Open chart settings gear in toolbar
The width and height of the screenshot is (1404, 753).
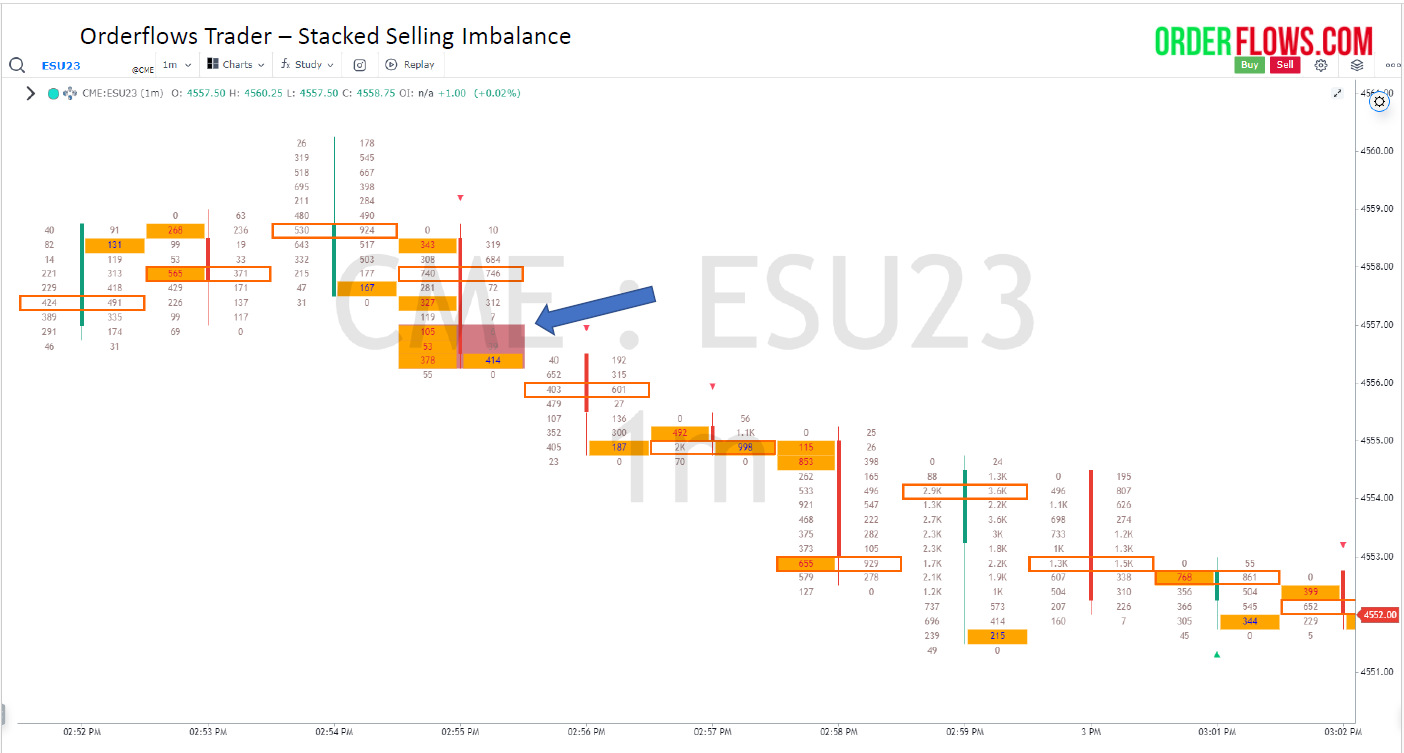1321,65
